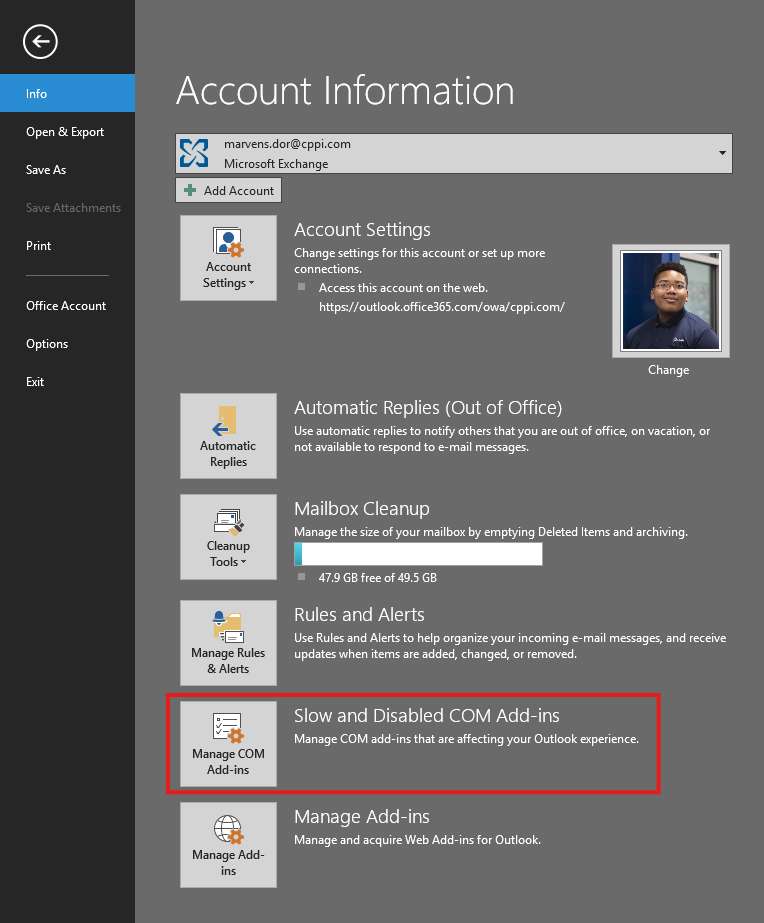Click Exit in the sidebar
Viewport: 764px width, 923px height.
(x=68, y=381)
